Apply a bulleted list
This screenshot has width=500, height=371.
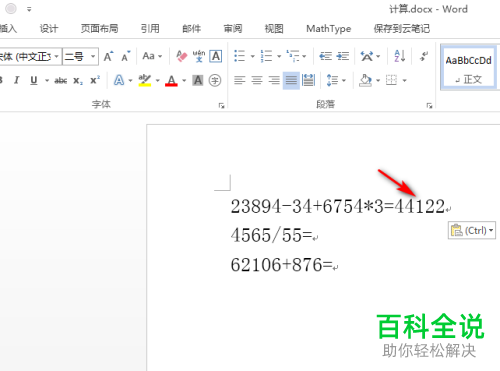[240, 56]
